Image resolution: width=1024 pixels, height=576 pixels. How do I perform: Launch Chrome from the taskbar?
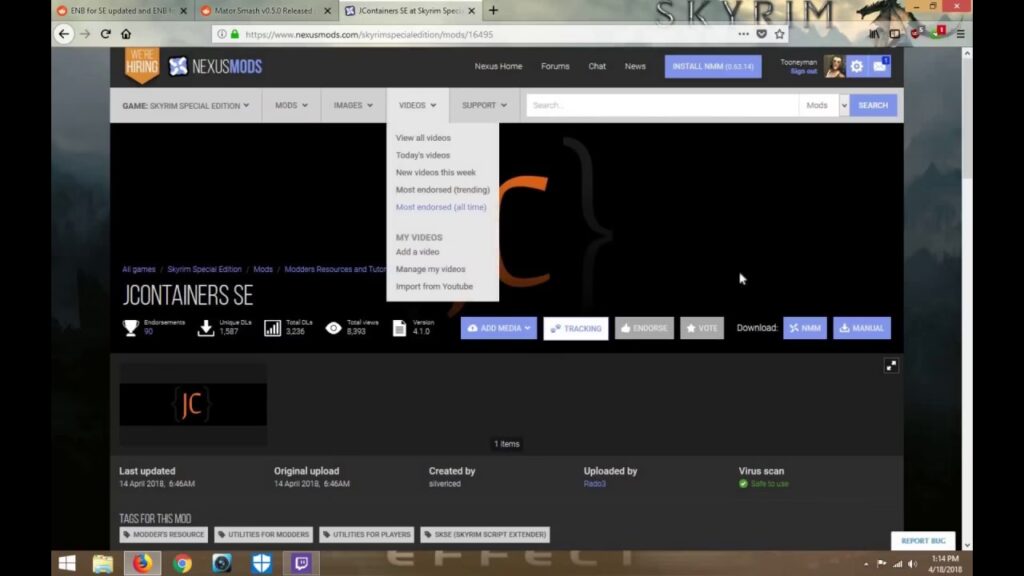click(182, 563)
